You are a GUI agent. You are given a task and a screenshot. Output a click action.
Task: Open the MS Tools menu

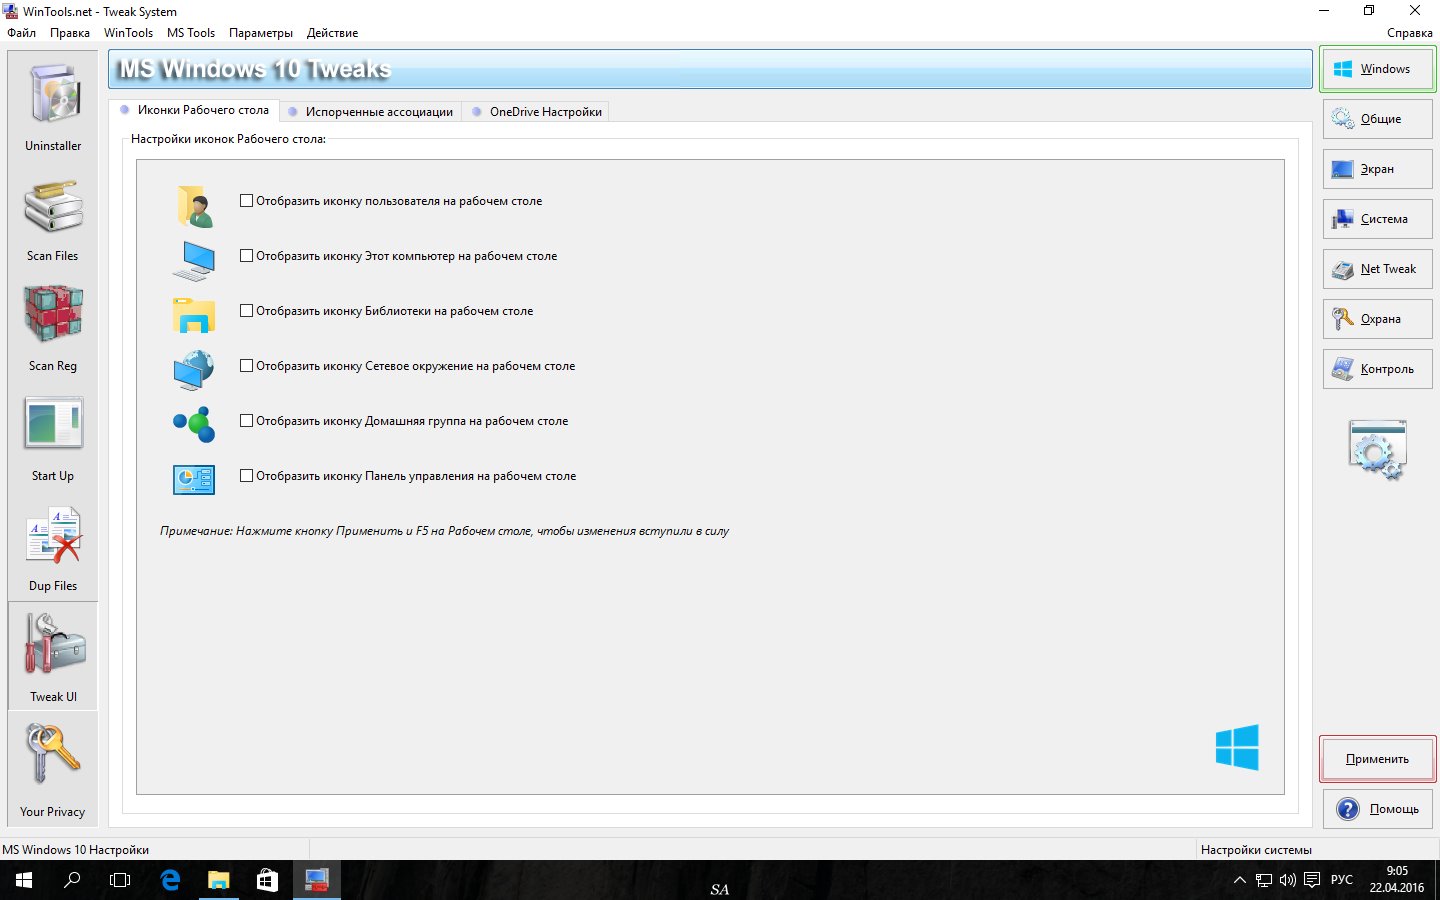(x=190, y=33)
